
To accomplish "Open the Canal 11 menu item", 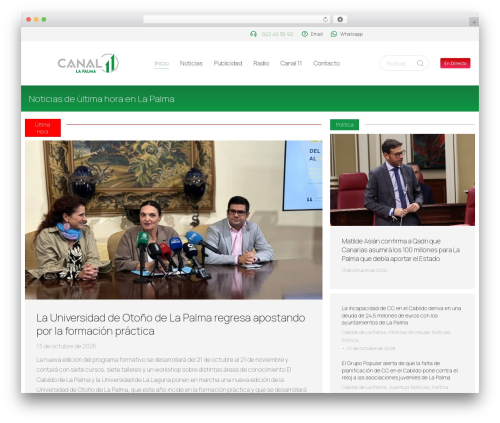I will coord(291,63).
